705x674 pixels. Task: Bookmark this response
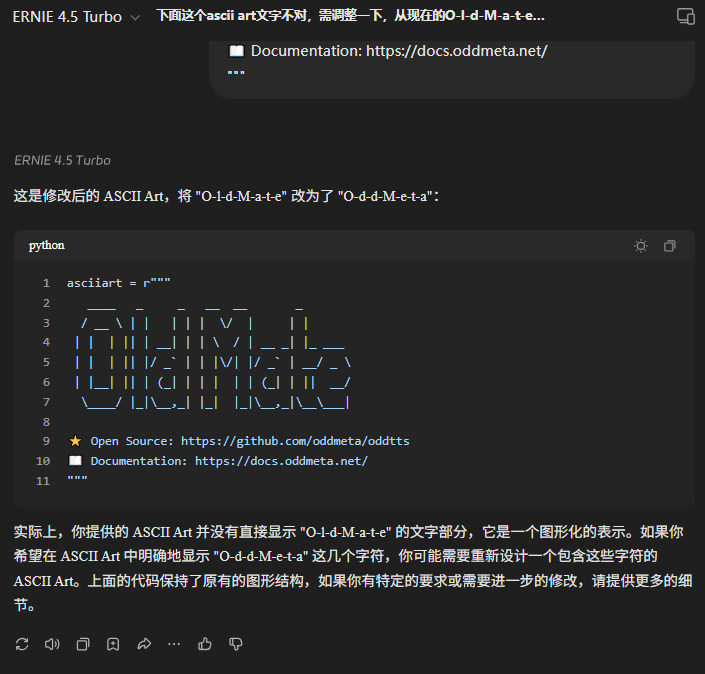pyautogui.click(x=113, y=644)
